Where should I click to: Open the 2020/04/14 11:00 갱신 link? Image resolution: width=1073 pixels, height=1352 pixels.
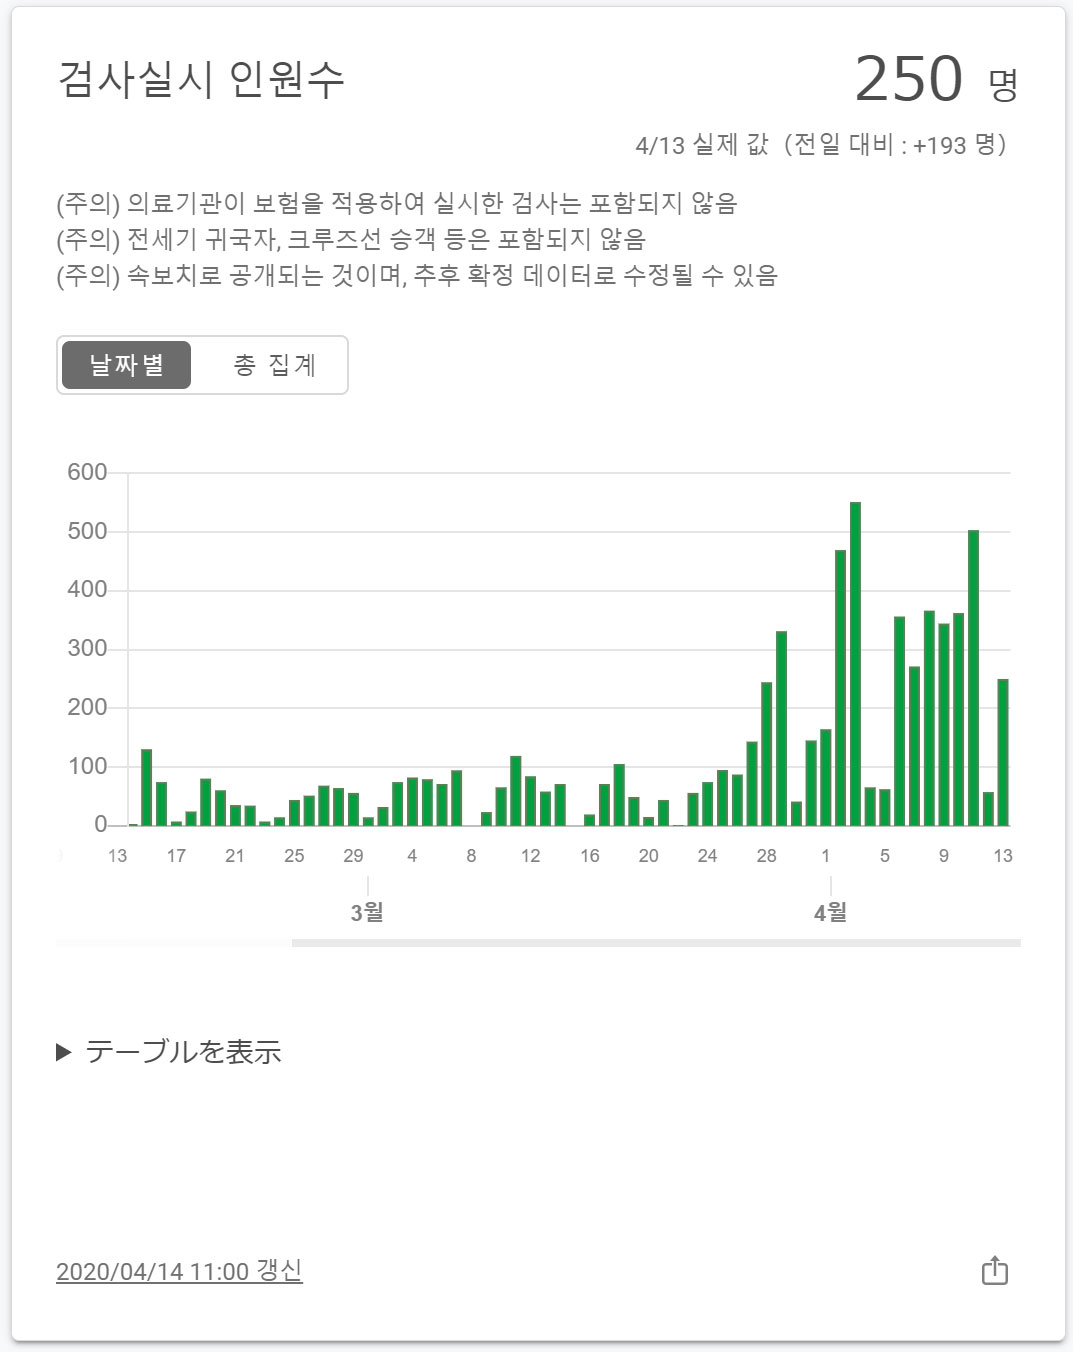coord(179,1271)
